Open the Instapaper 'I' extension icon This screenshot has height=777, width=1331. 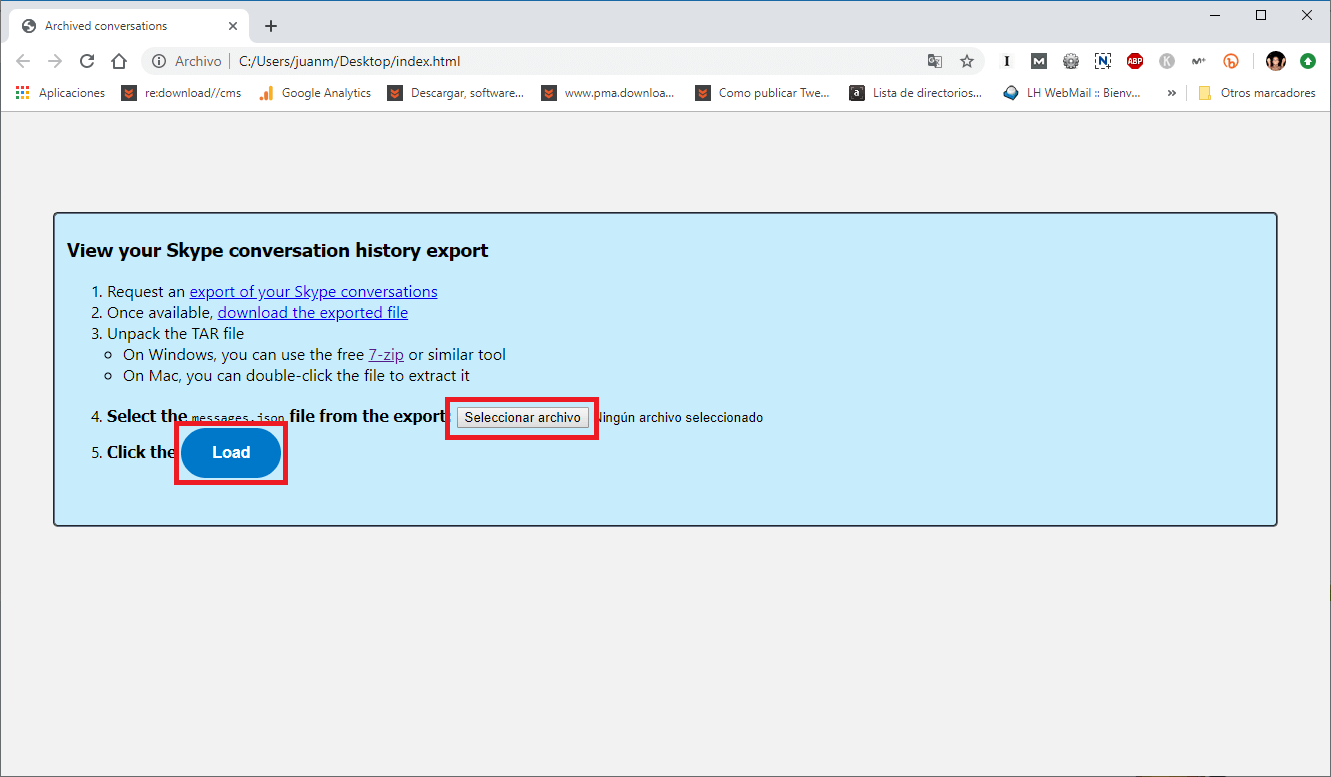tap(1007, 61)
